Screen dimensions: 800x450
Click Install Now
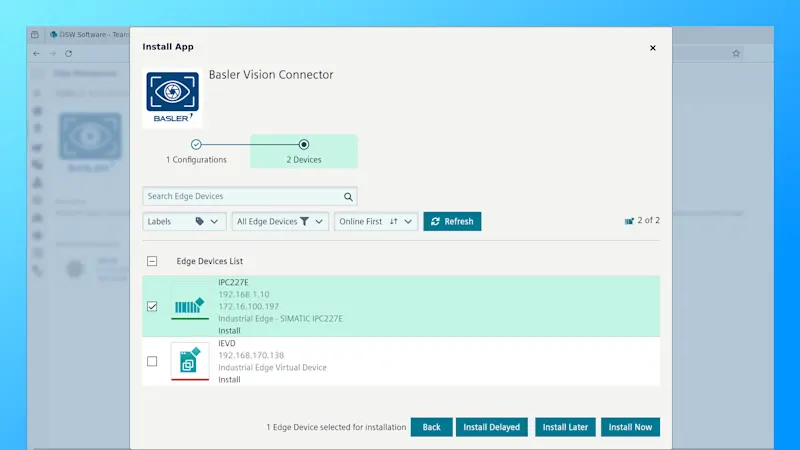pyautogui.click(x=630, y=427)
